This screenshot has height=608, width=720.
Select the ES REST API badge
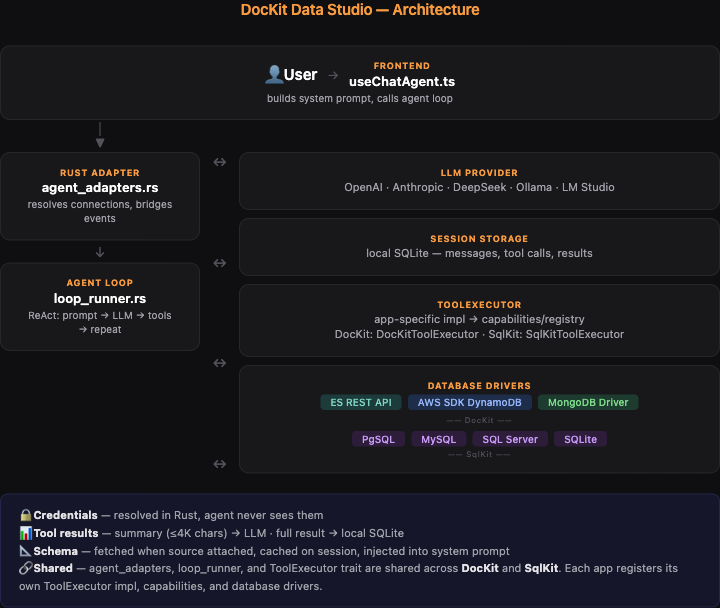click(361, 402)
